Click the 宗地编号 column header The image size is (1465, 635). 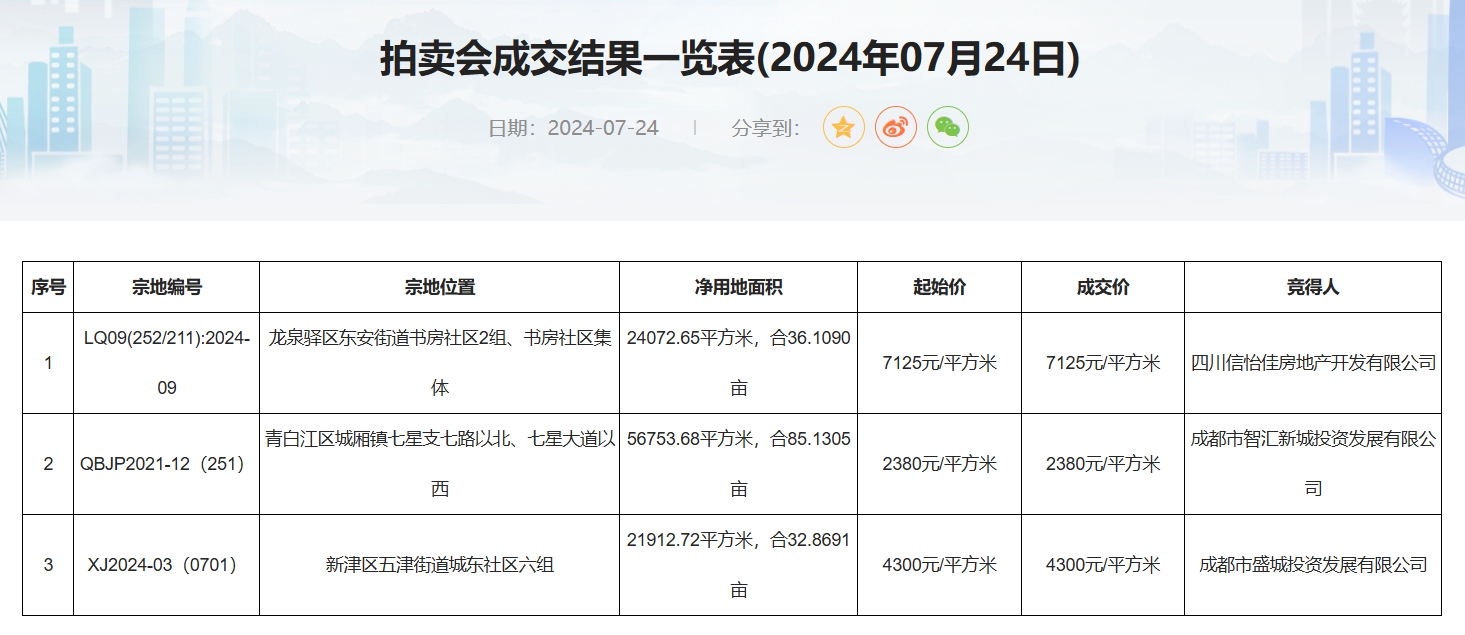167,287
